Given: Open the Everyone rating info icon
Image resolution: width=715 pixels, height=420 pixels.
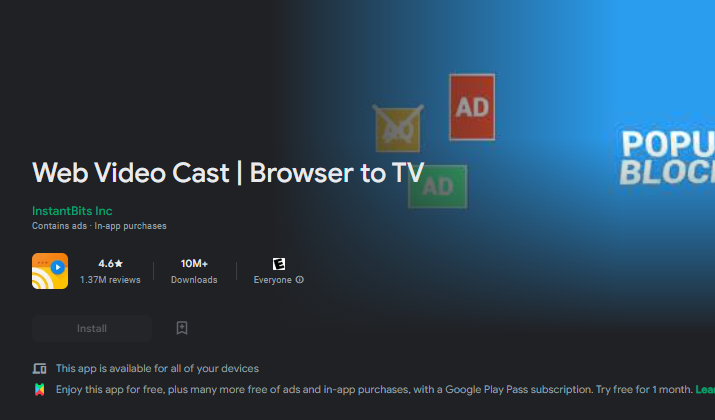Looking at the screenshot, I should 300,280.
